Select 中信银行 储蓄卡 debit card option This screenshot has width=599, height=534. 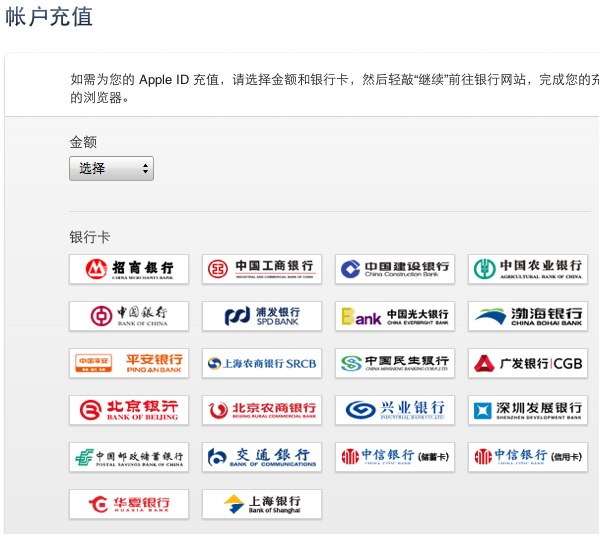tap(395, 457)
